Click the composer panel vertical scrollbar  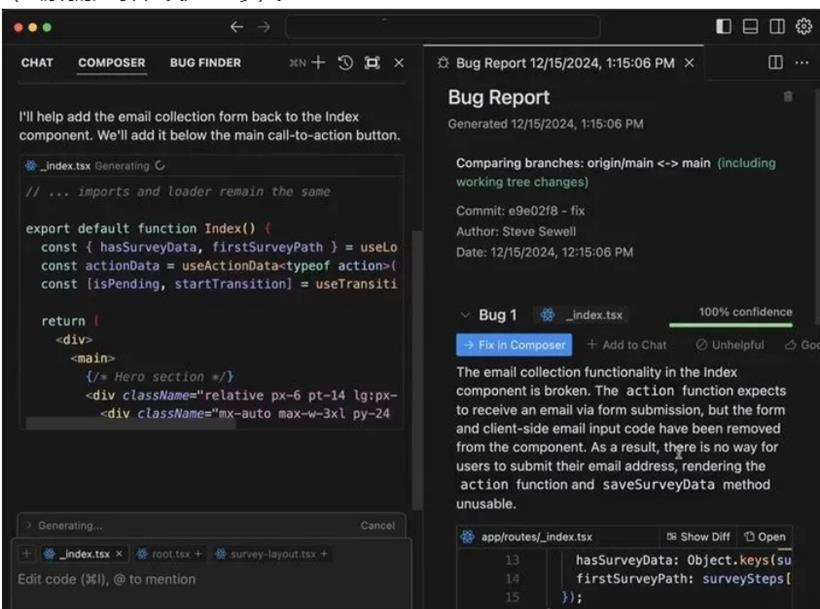click(417, 369)
